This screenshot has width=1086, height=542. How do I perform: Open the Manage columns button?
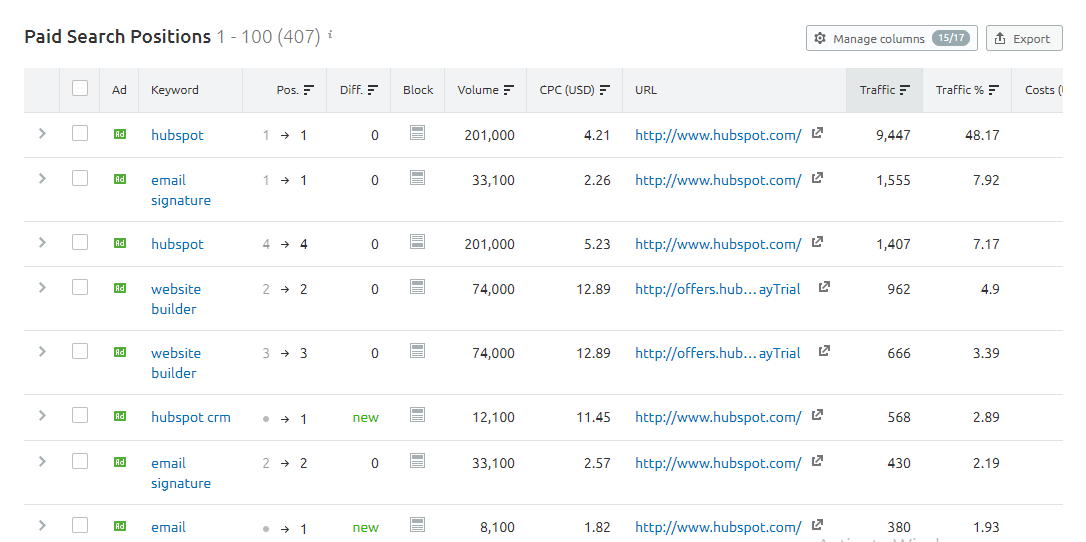(891, 39)
